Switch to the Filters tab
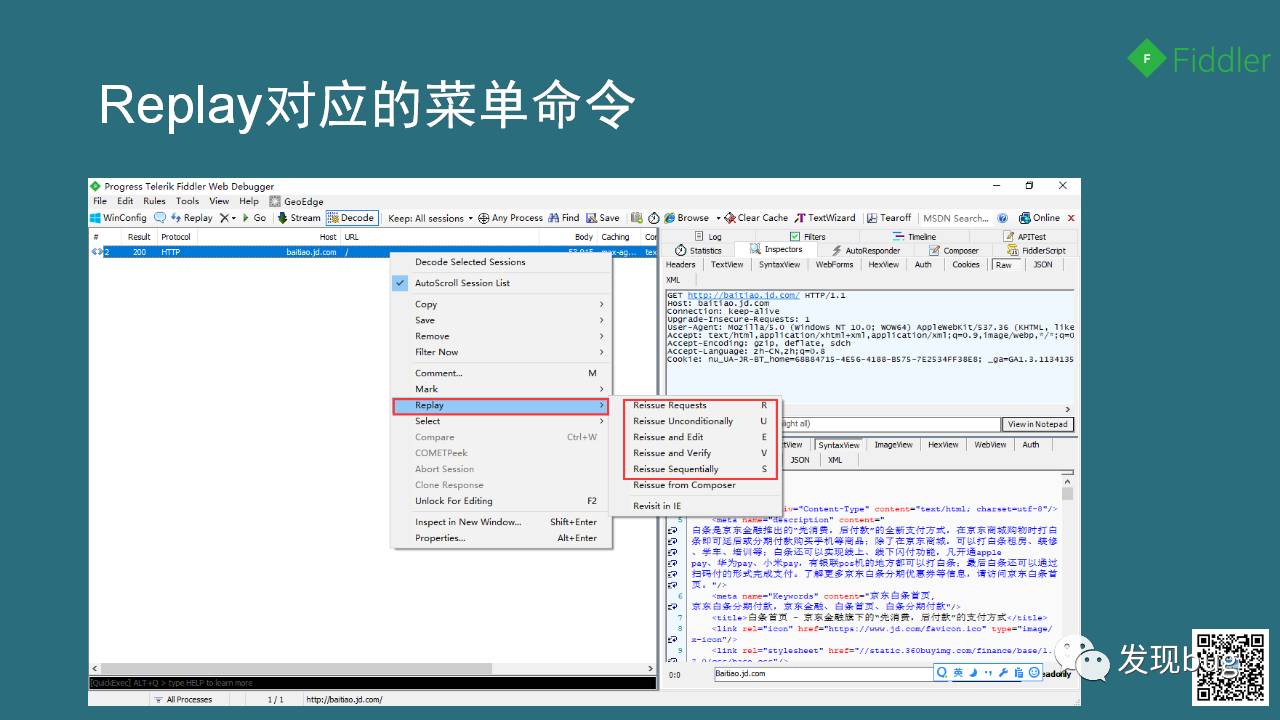This screenshot has height=720, width=1280. coord(808,237)
